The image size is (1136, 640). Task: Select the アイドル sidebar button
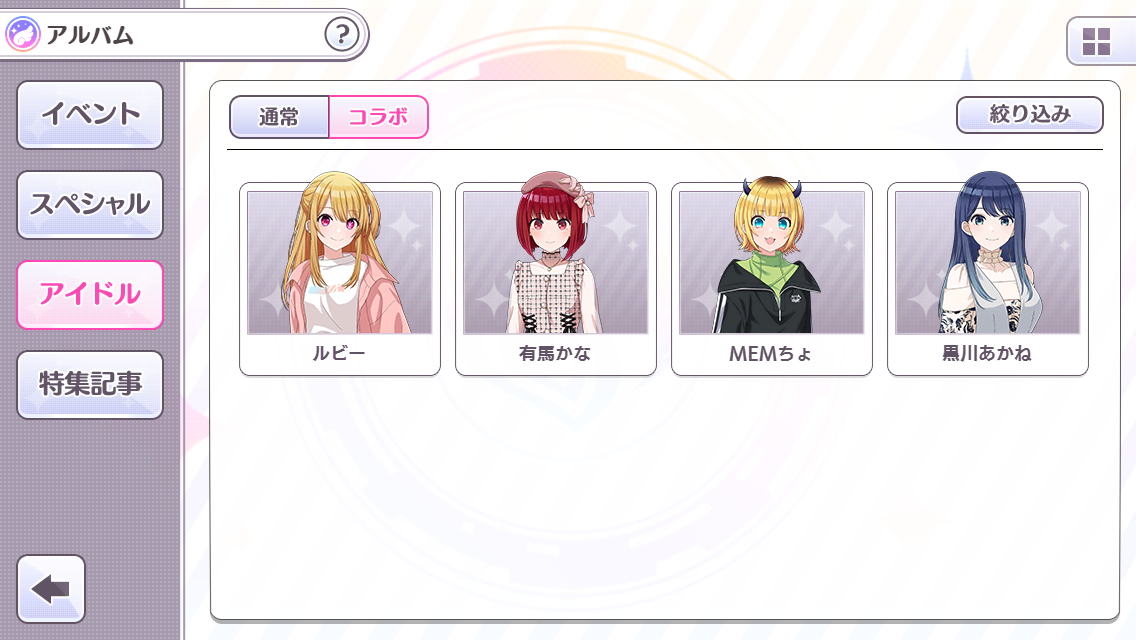point(90,294)
